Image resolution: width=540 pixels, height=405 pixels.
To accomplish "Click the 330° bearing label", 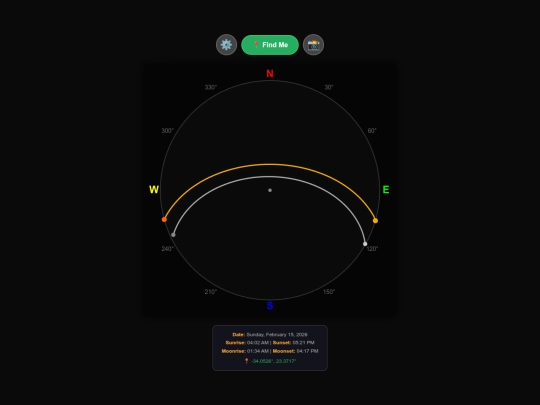I will click(211, 87).
